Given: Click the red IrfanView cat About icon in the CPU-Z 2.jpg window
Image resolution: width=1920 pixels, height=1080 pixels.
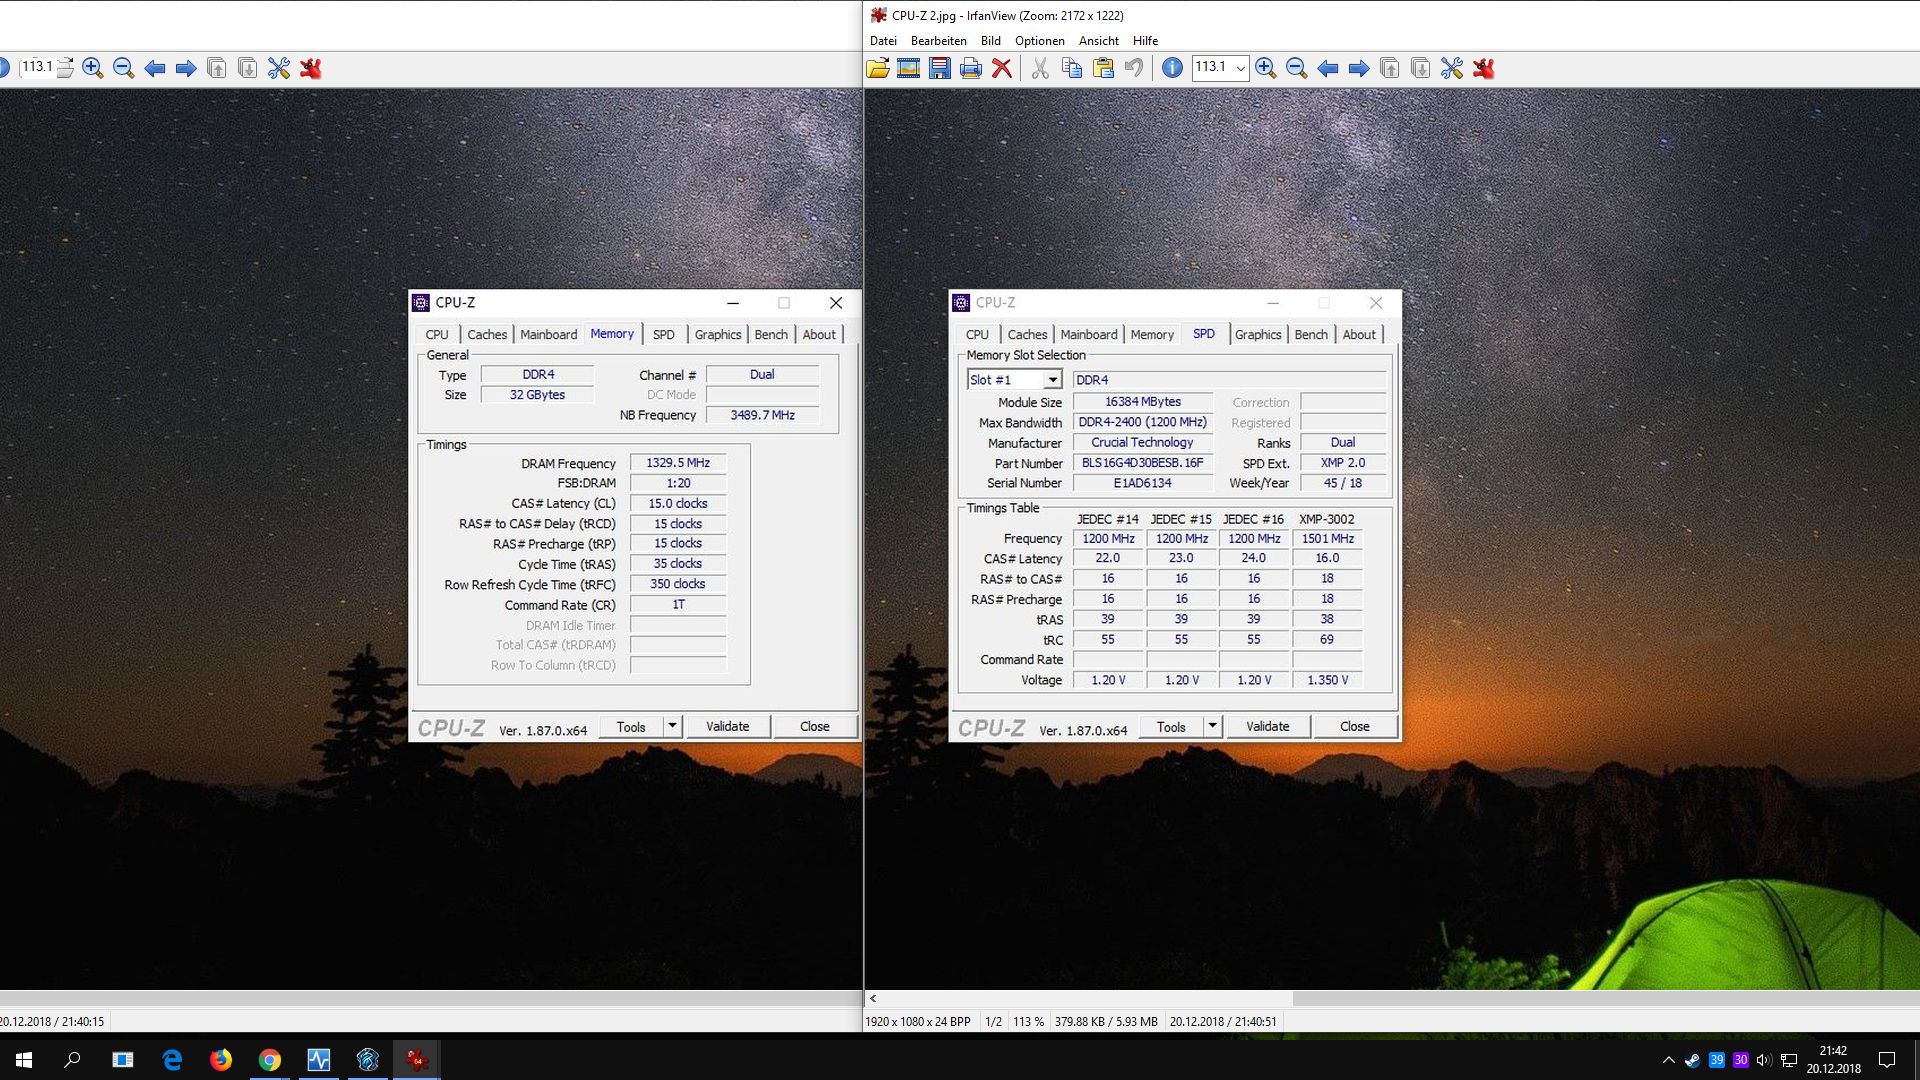Looking at the screenshot, I should pos(1483,68).
